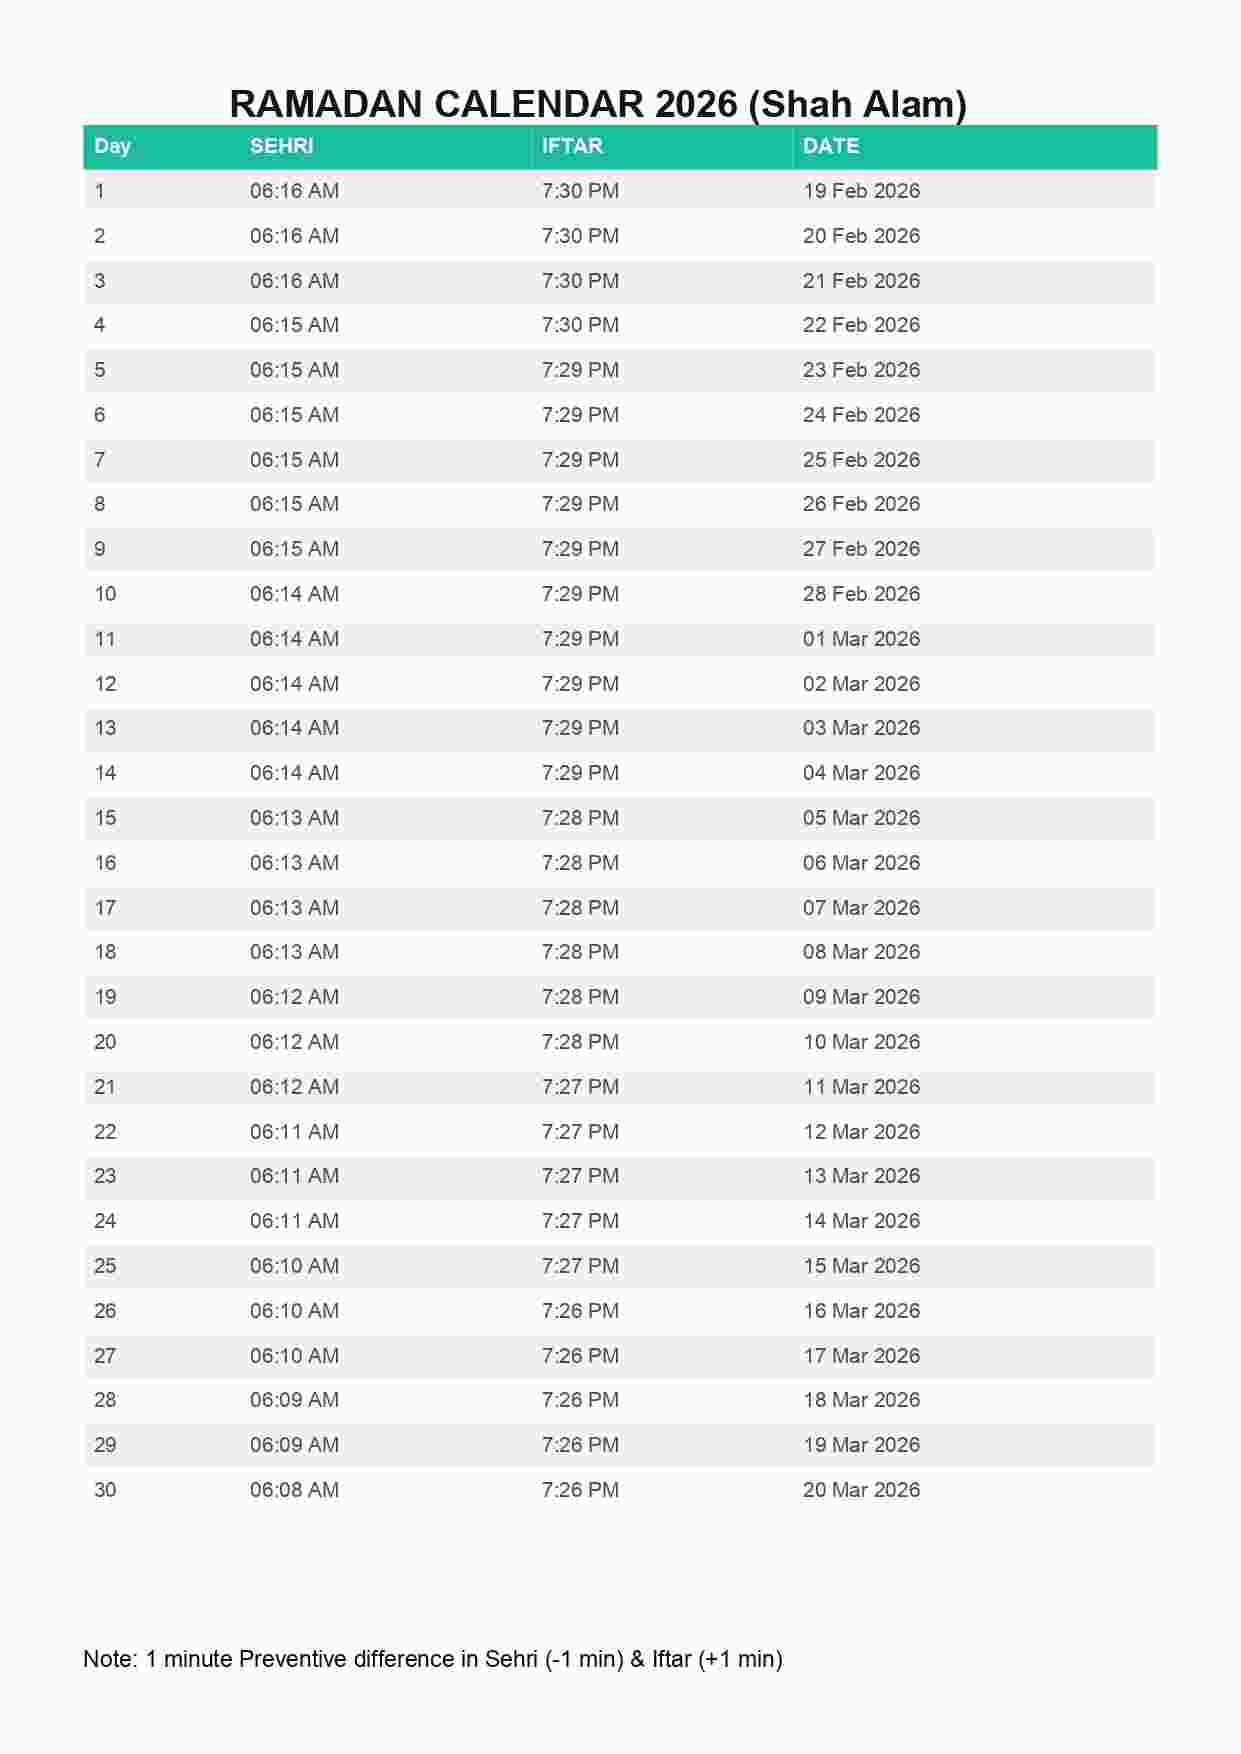Image resolution: width=1241 pixels, height=1754 pixels.
Task: Click the 10 Mar 2026 date cell
Action: pyautogui.click(x=861, y=1042)
